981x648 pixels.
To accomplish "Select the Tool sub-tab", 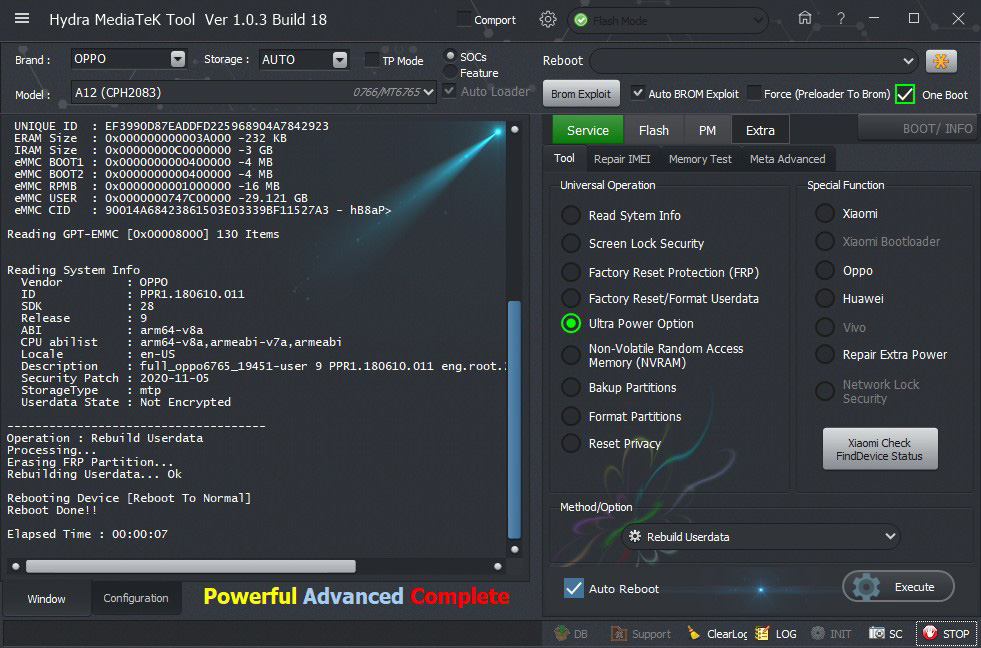I will [564, 158].
